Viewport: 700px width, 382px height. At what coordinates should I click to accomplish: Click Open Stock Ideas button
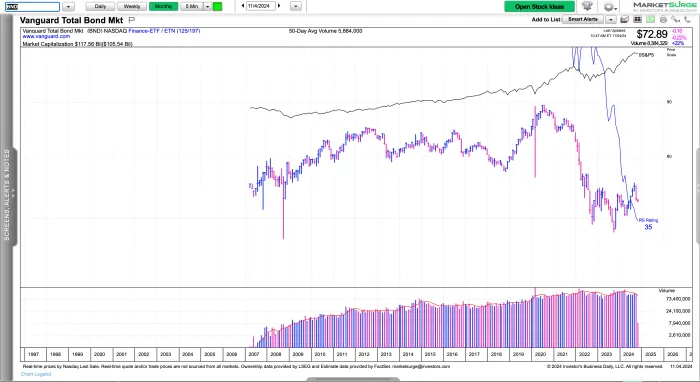(x=539, y=6)
